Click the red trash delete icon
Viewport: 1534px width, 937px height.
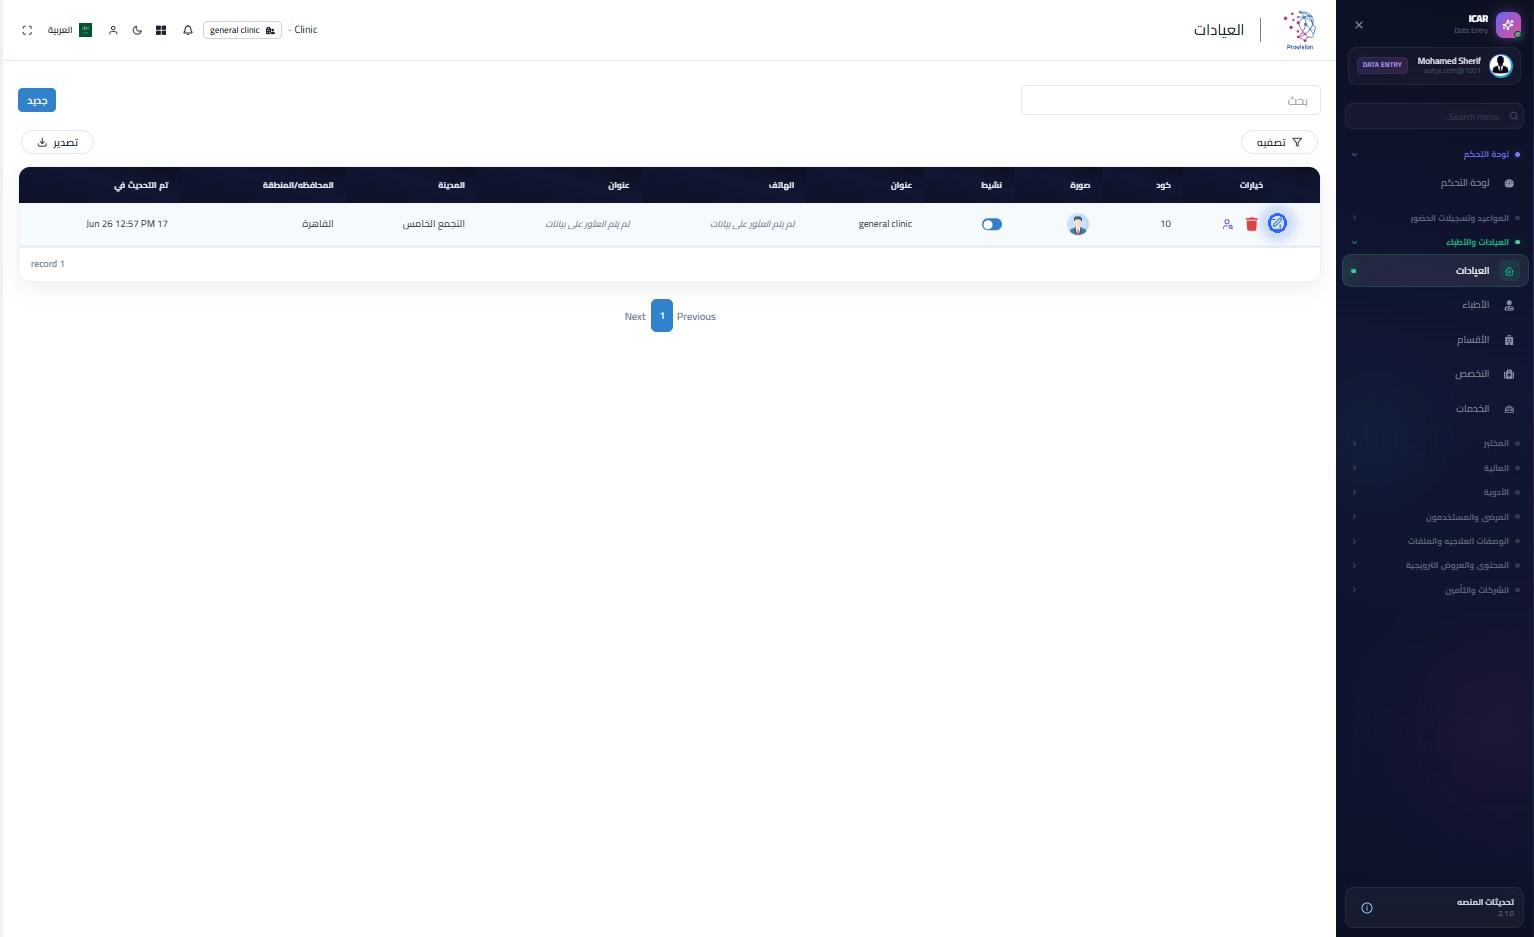tap(1251, 224)
